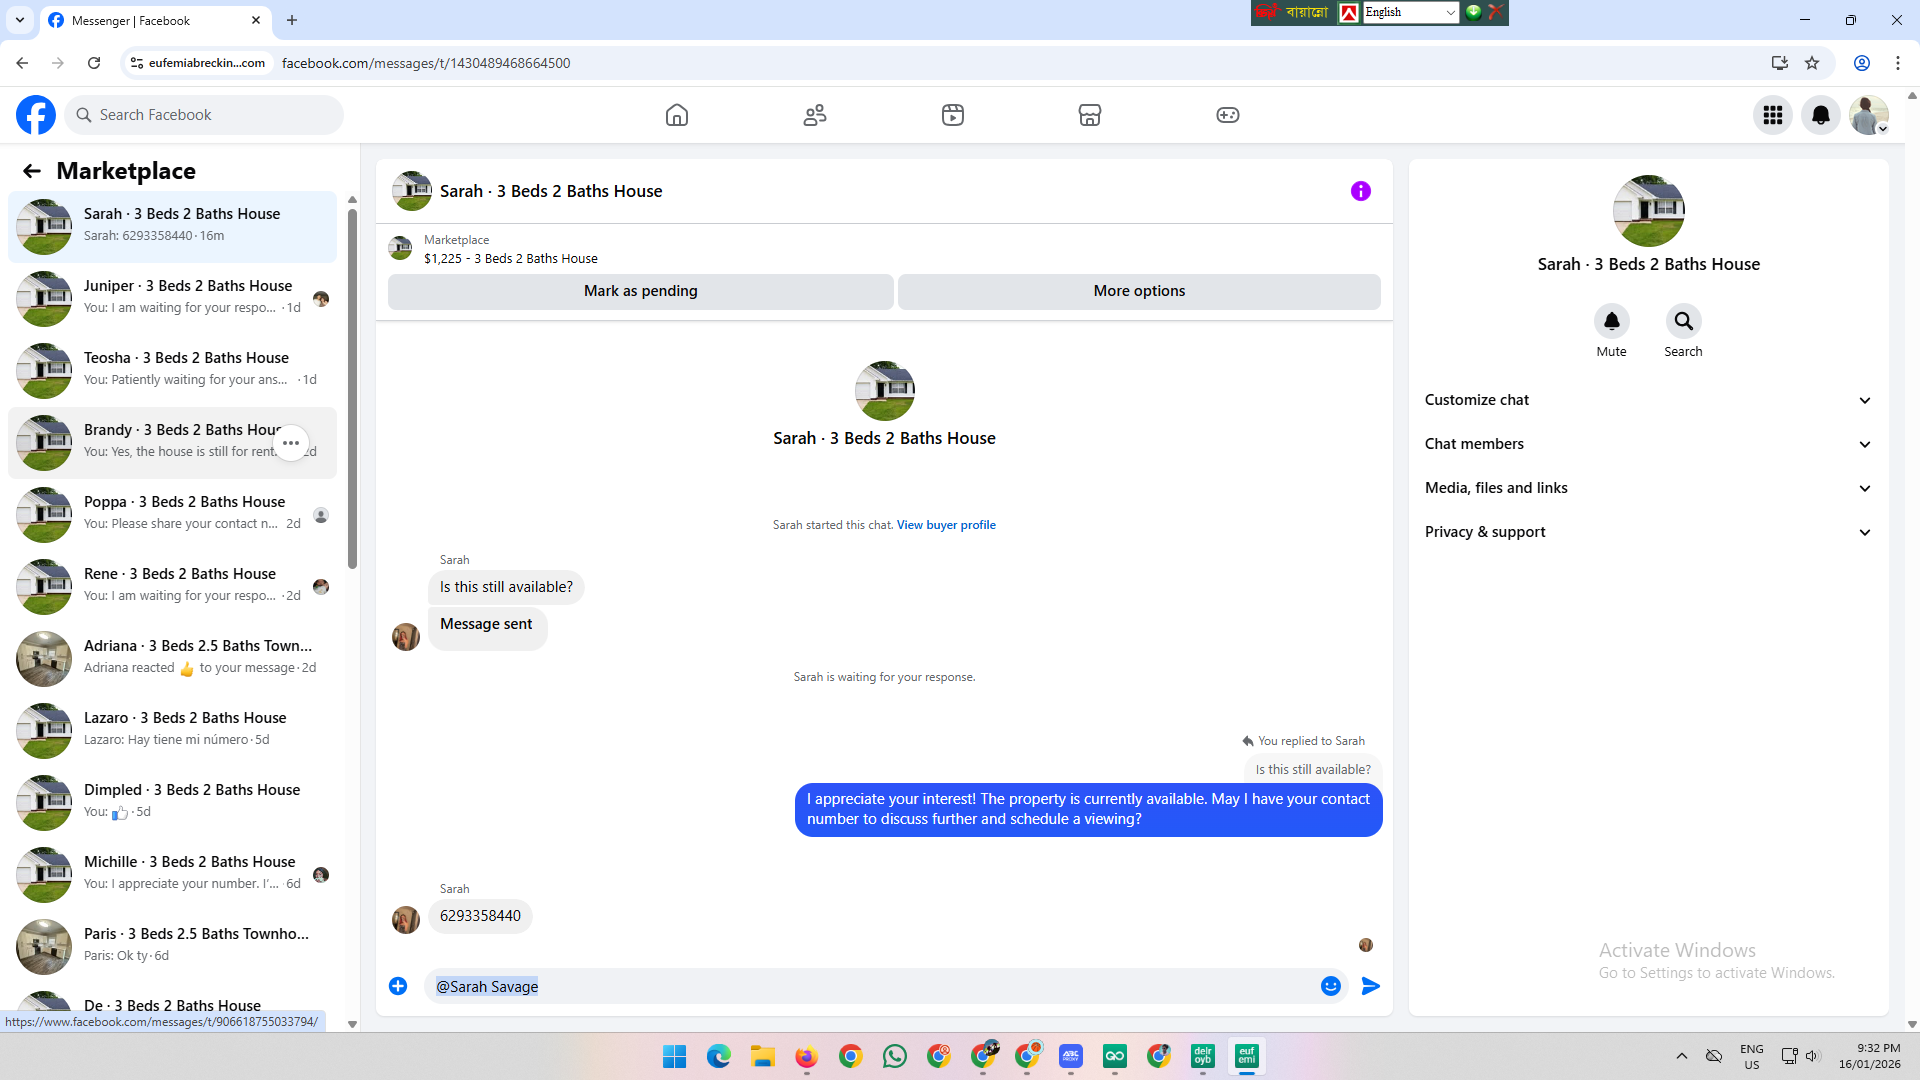Open WhatsApp from the Windows taskbar

pyautogui.click(x=895, y=1056)
